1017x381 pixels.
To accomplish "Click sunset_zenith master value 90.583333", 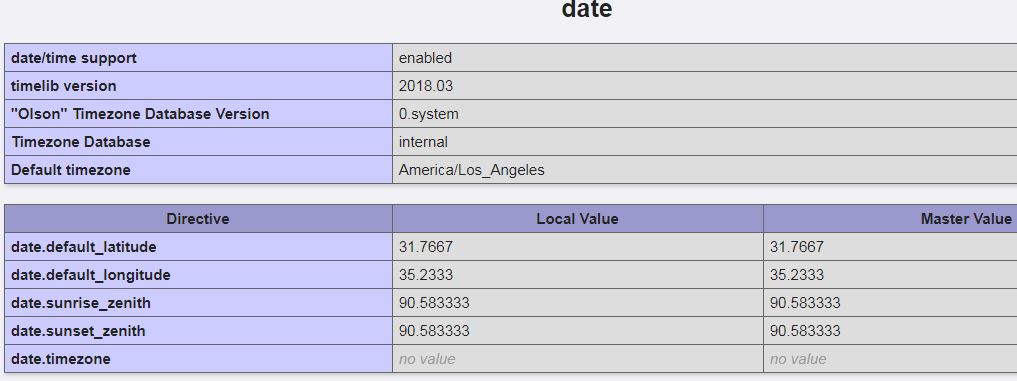I will coord(805,331).
